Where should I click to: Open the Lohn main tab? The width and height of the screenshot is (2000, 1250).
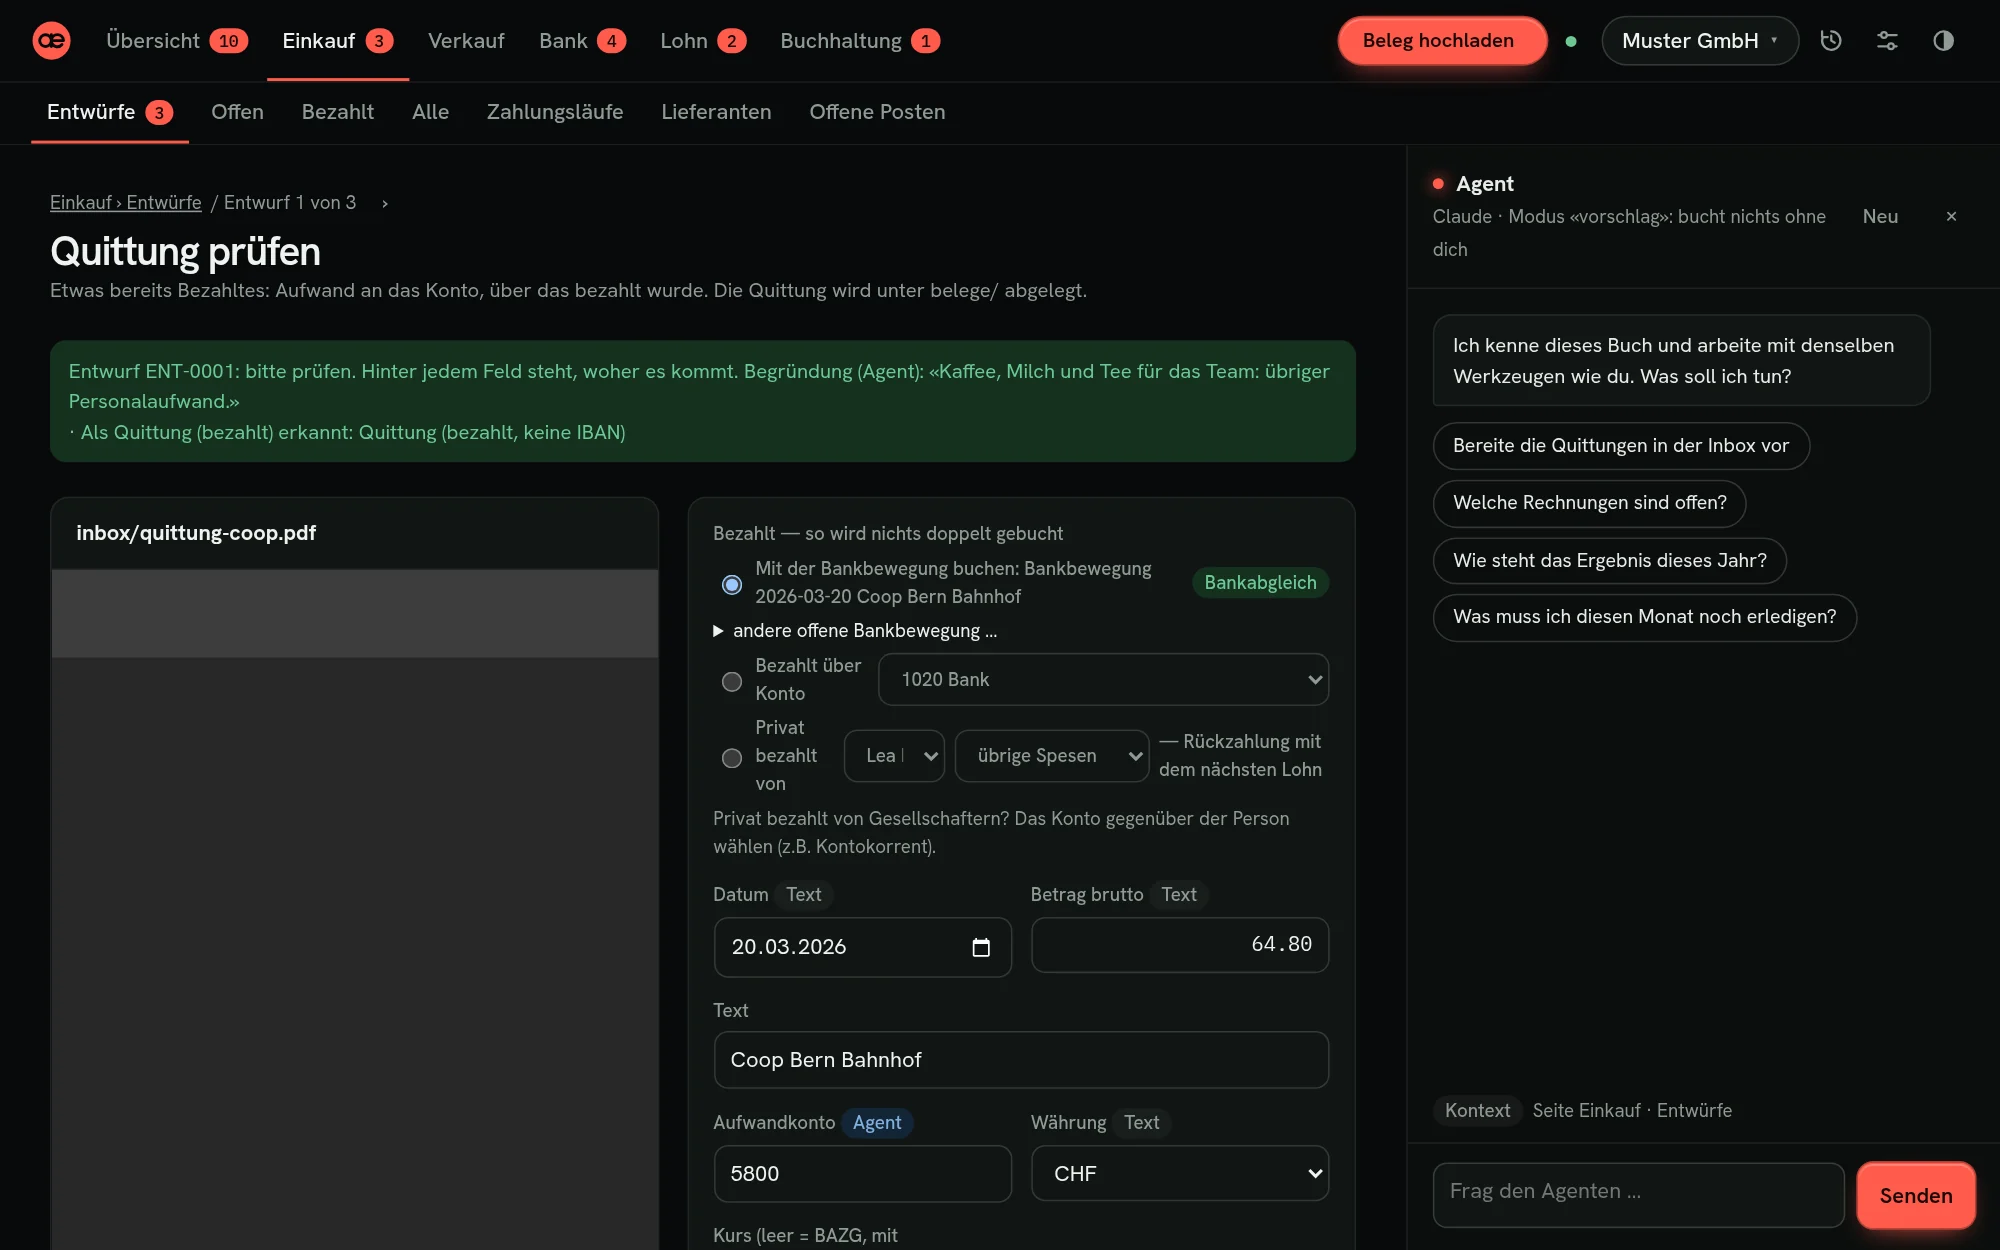pyautogui.click(x=702, y=41)
